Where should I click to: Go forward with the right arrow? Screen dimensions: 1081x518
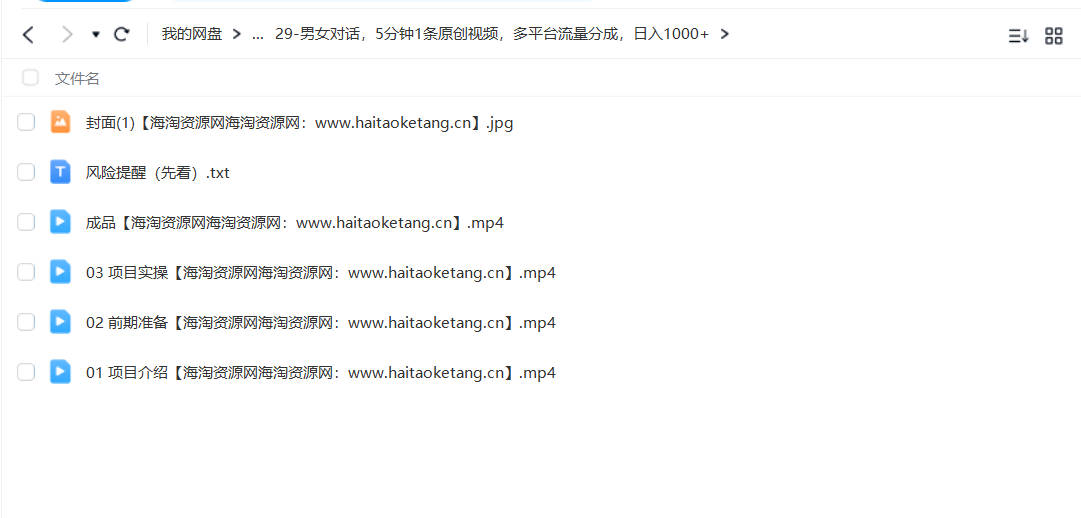67,34
